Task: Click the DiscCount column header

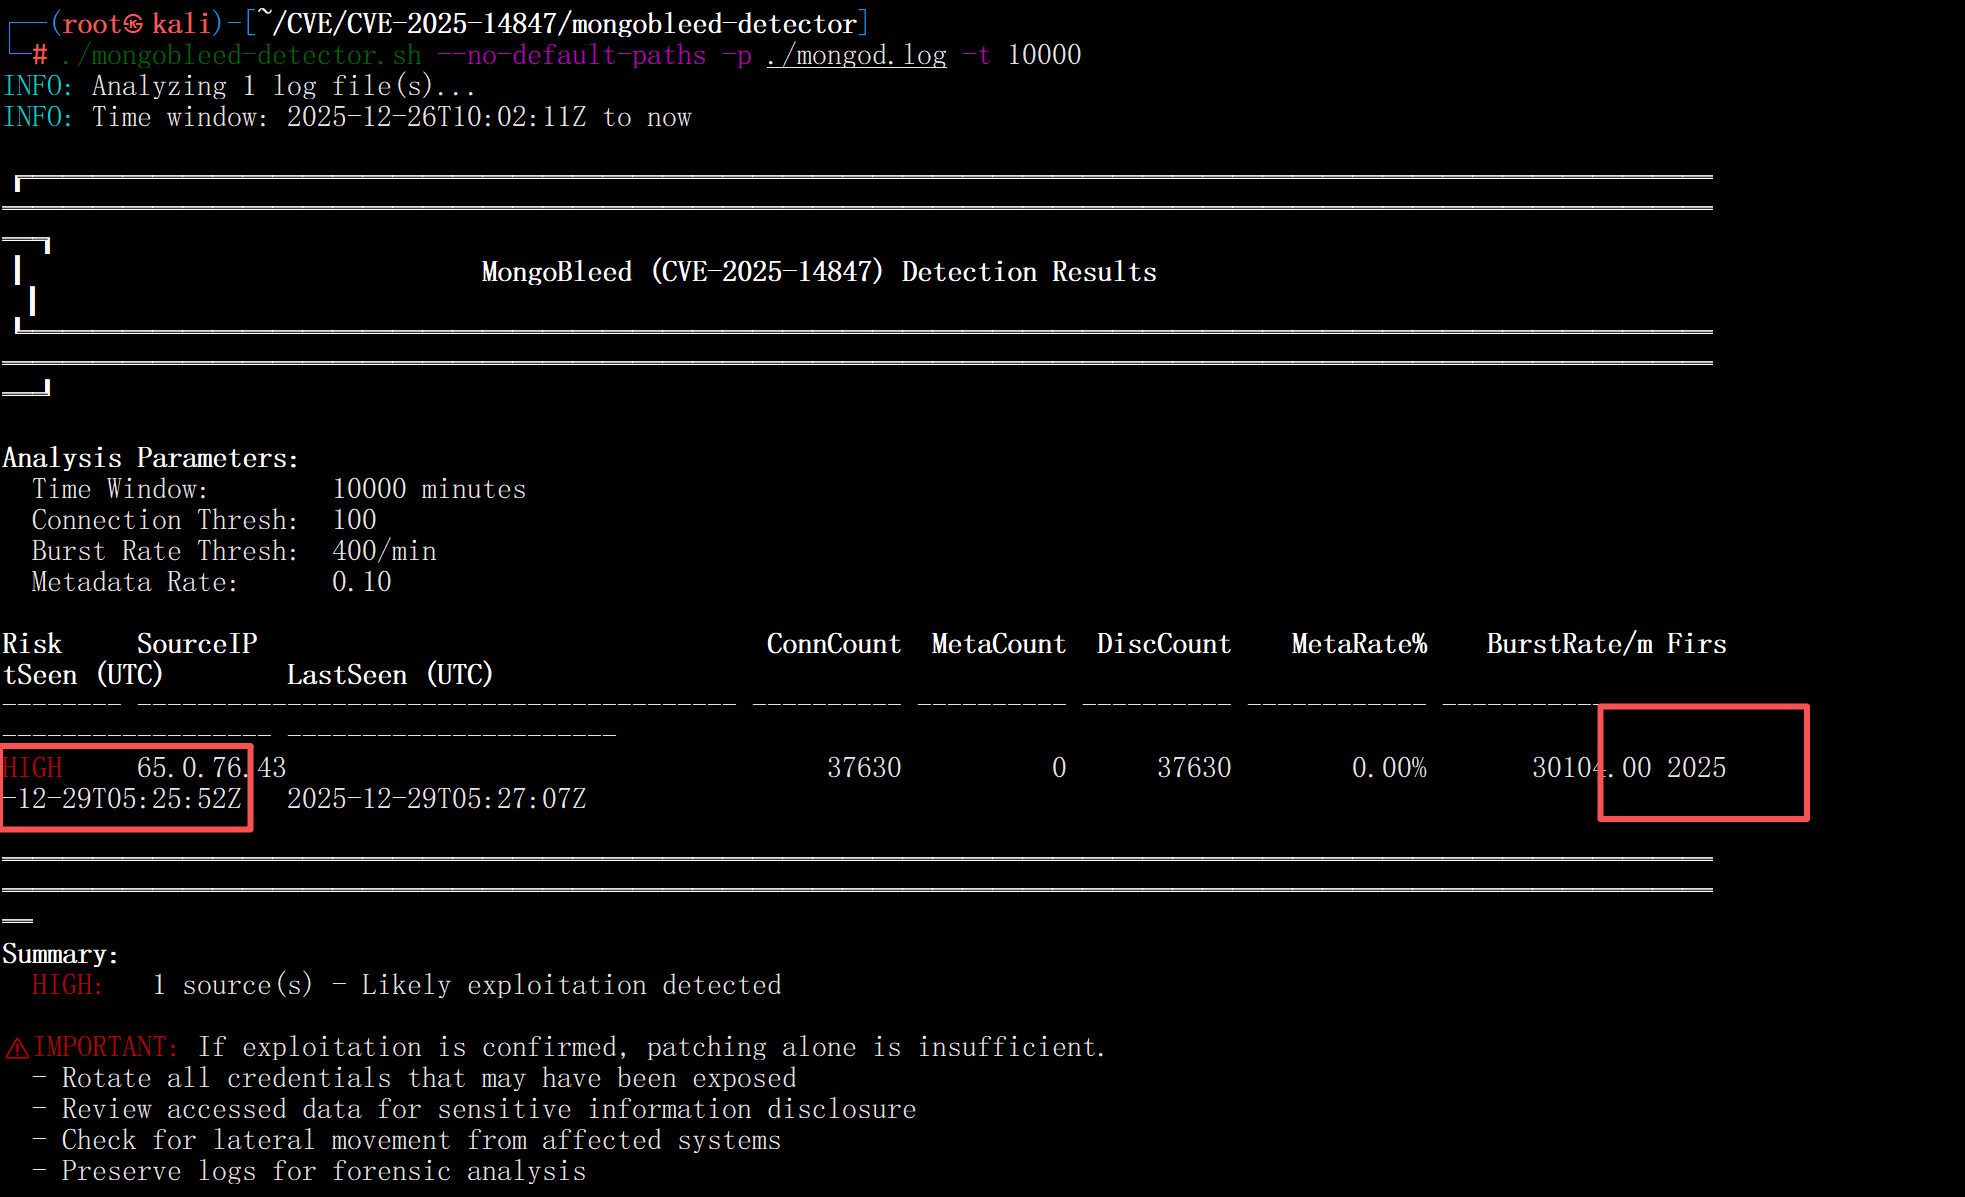Action: (x=1163, y=644)
